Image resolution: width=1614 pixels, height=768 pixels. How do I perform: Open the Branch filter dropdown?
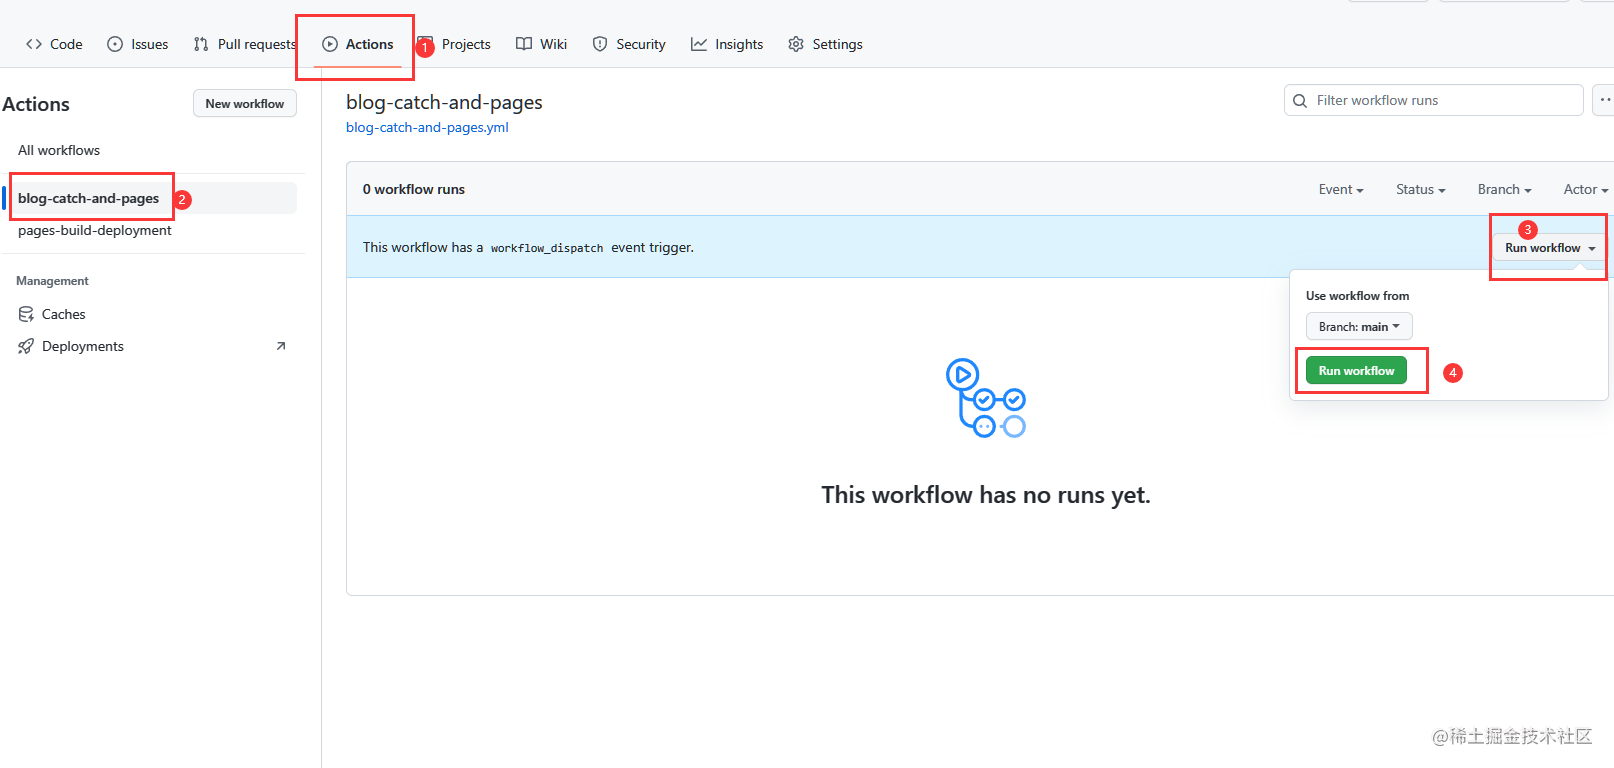click(x=1505, y=189)
